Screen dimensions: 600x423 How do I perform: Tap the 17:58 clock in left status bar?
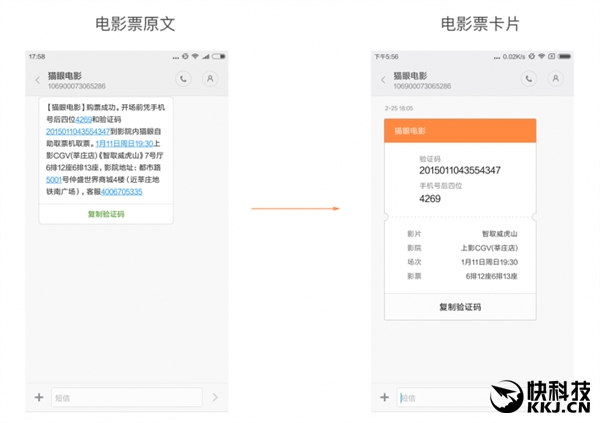point(37,57)
